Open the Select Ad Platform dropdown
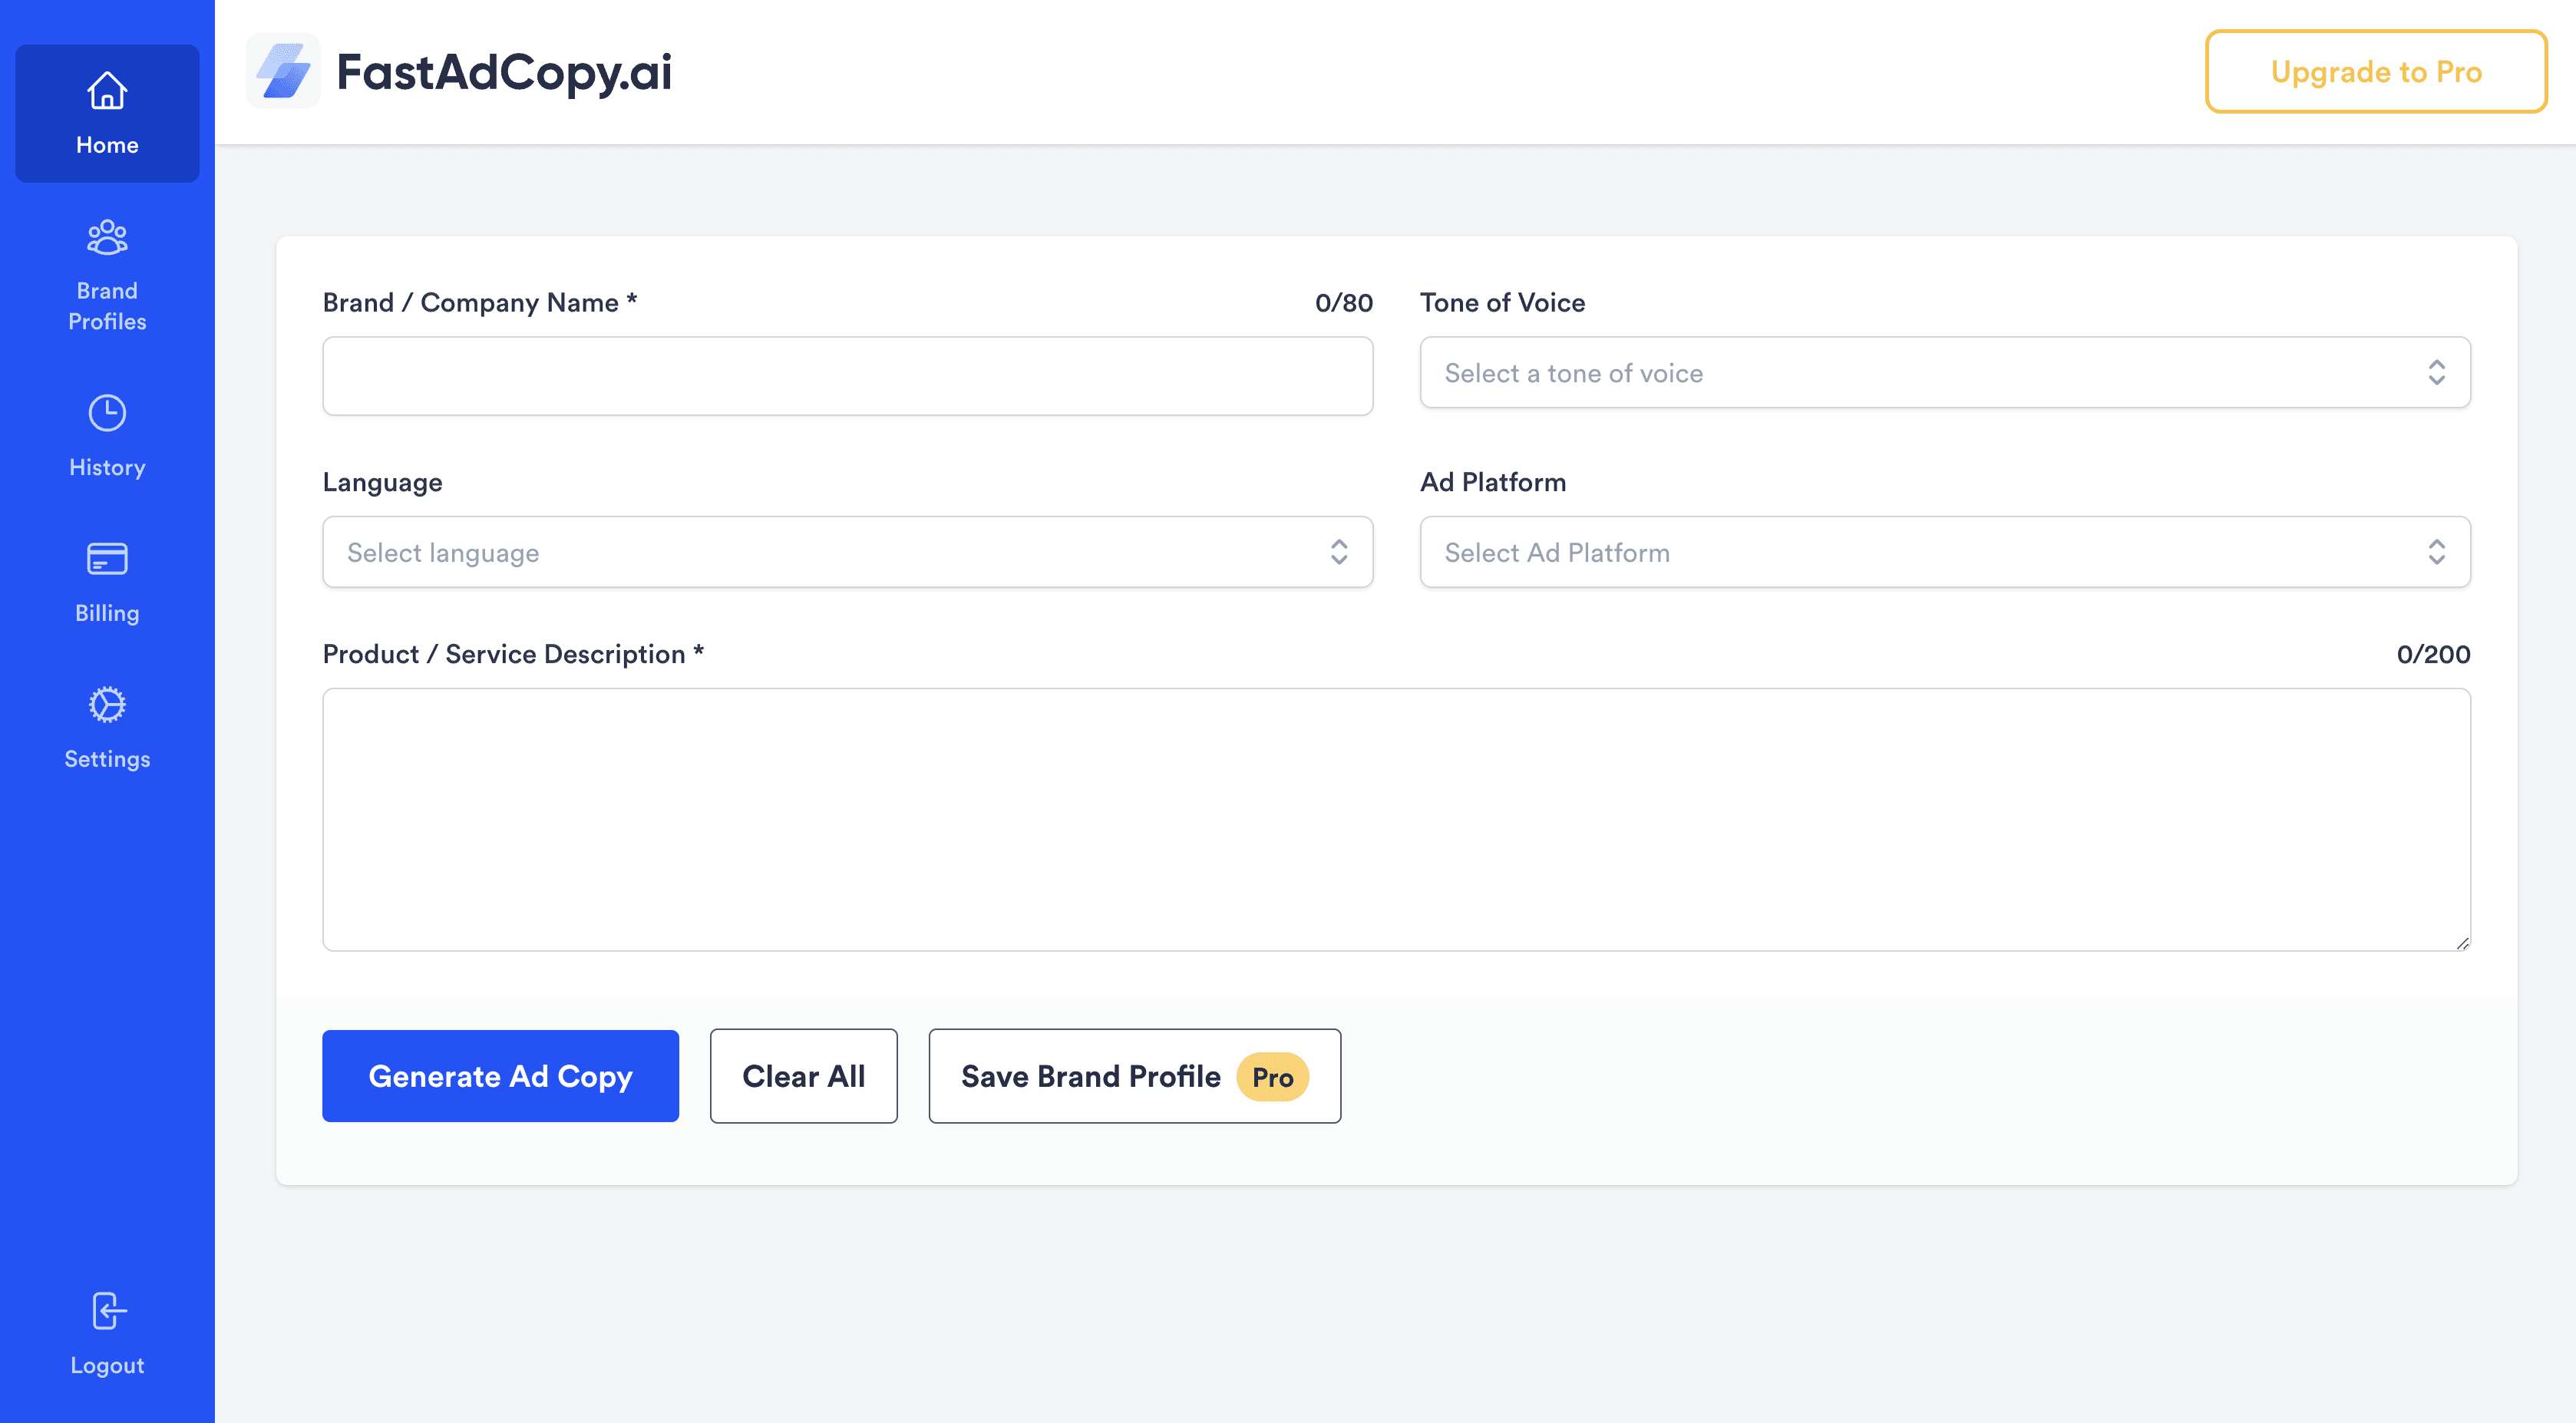The width and height of the screenshot is (2576, 1423). pos(1945,552)
